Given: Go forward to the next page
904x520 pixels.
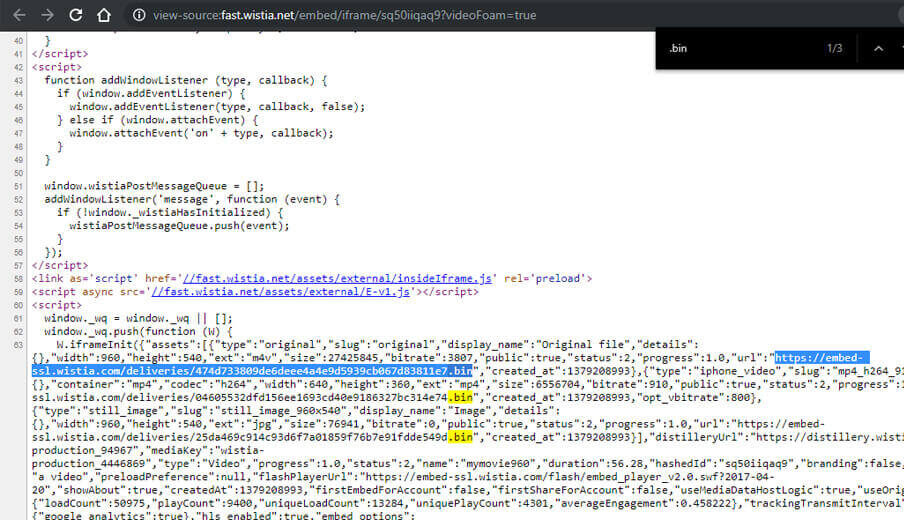Looking at the screenshot, I should click(x=47, y=15).
